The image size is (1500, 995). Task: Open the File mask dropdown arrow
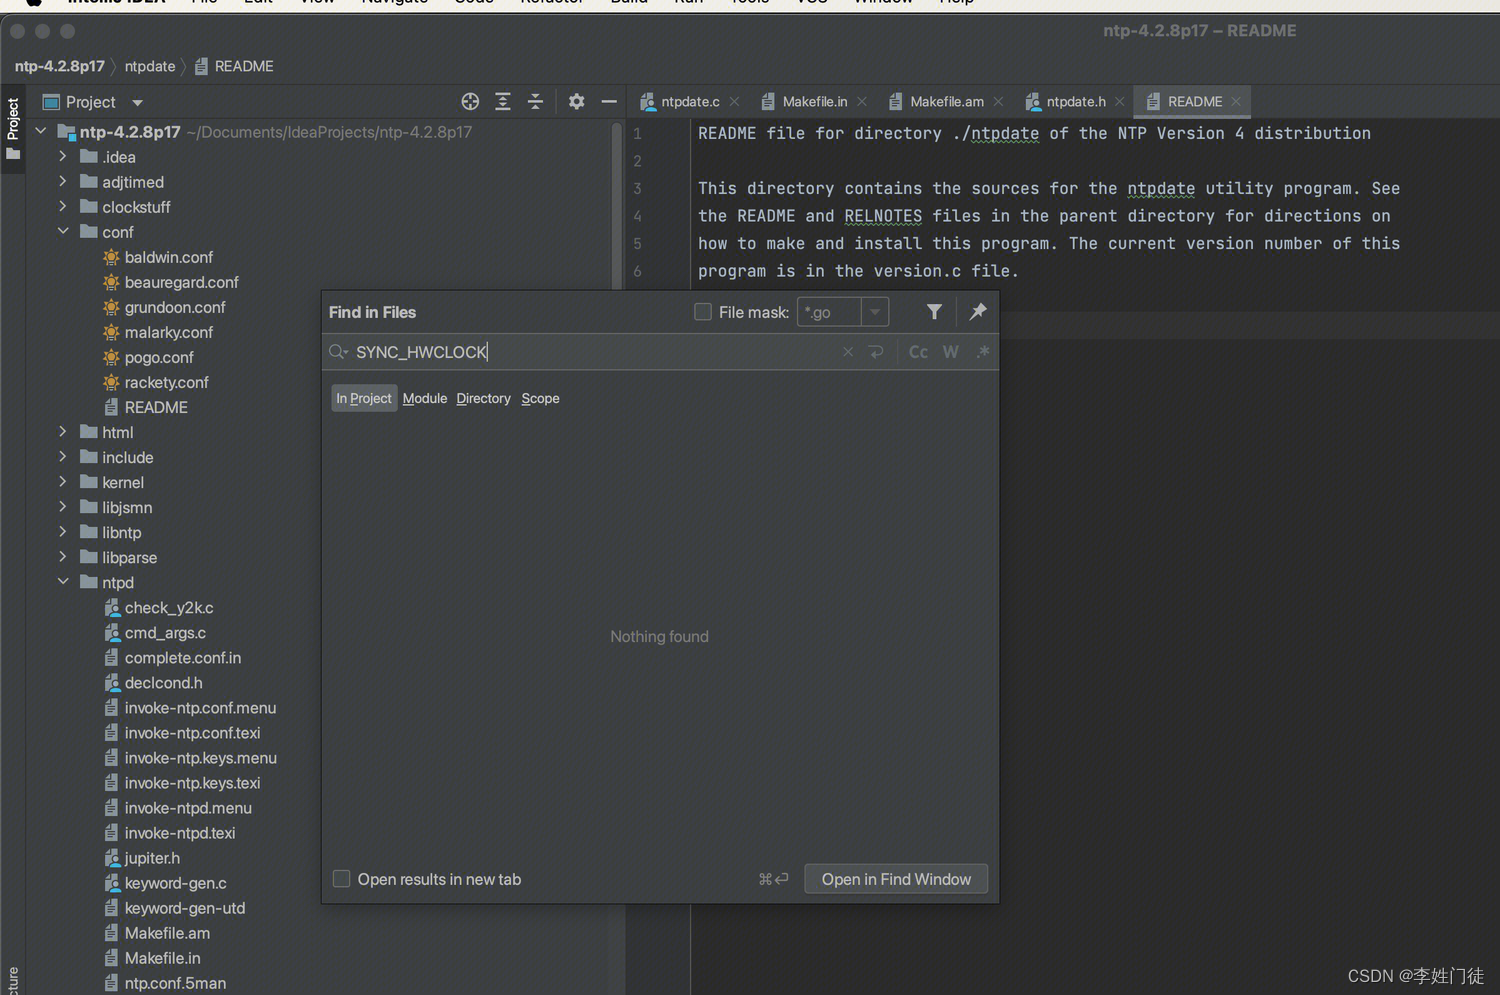point(875,312)
